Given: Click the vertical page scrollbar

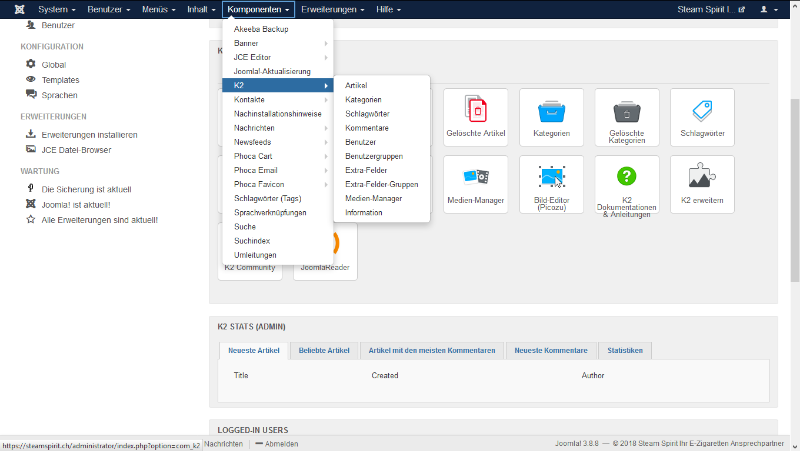Looking at the screenshot, I should coord(795,190).
